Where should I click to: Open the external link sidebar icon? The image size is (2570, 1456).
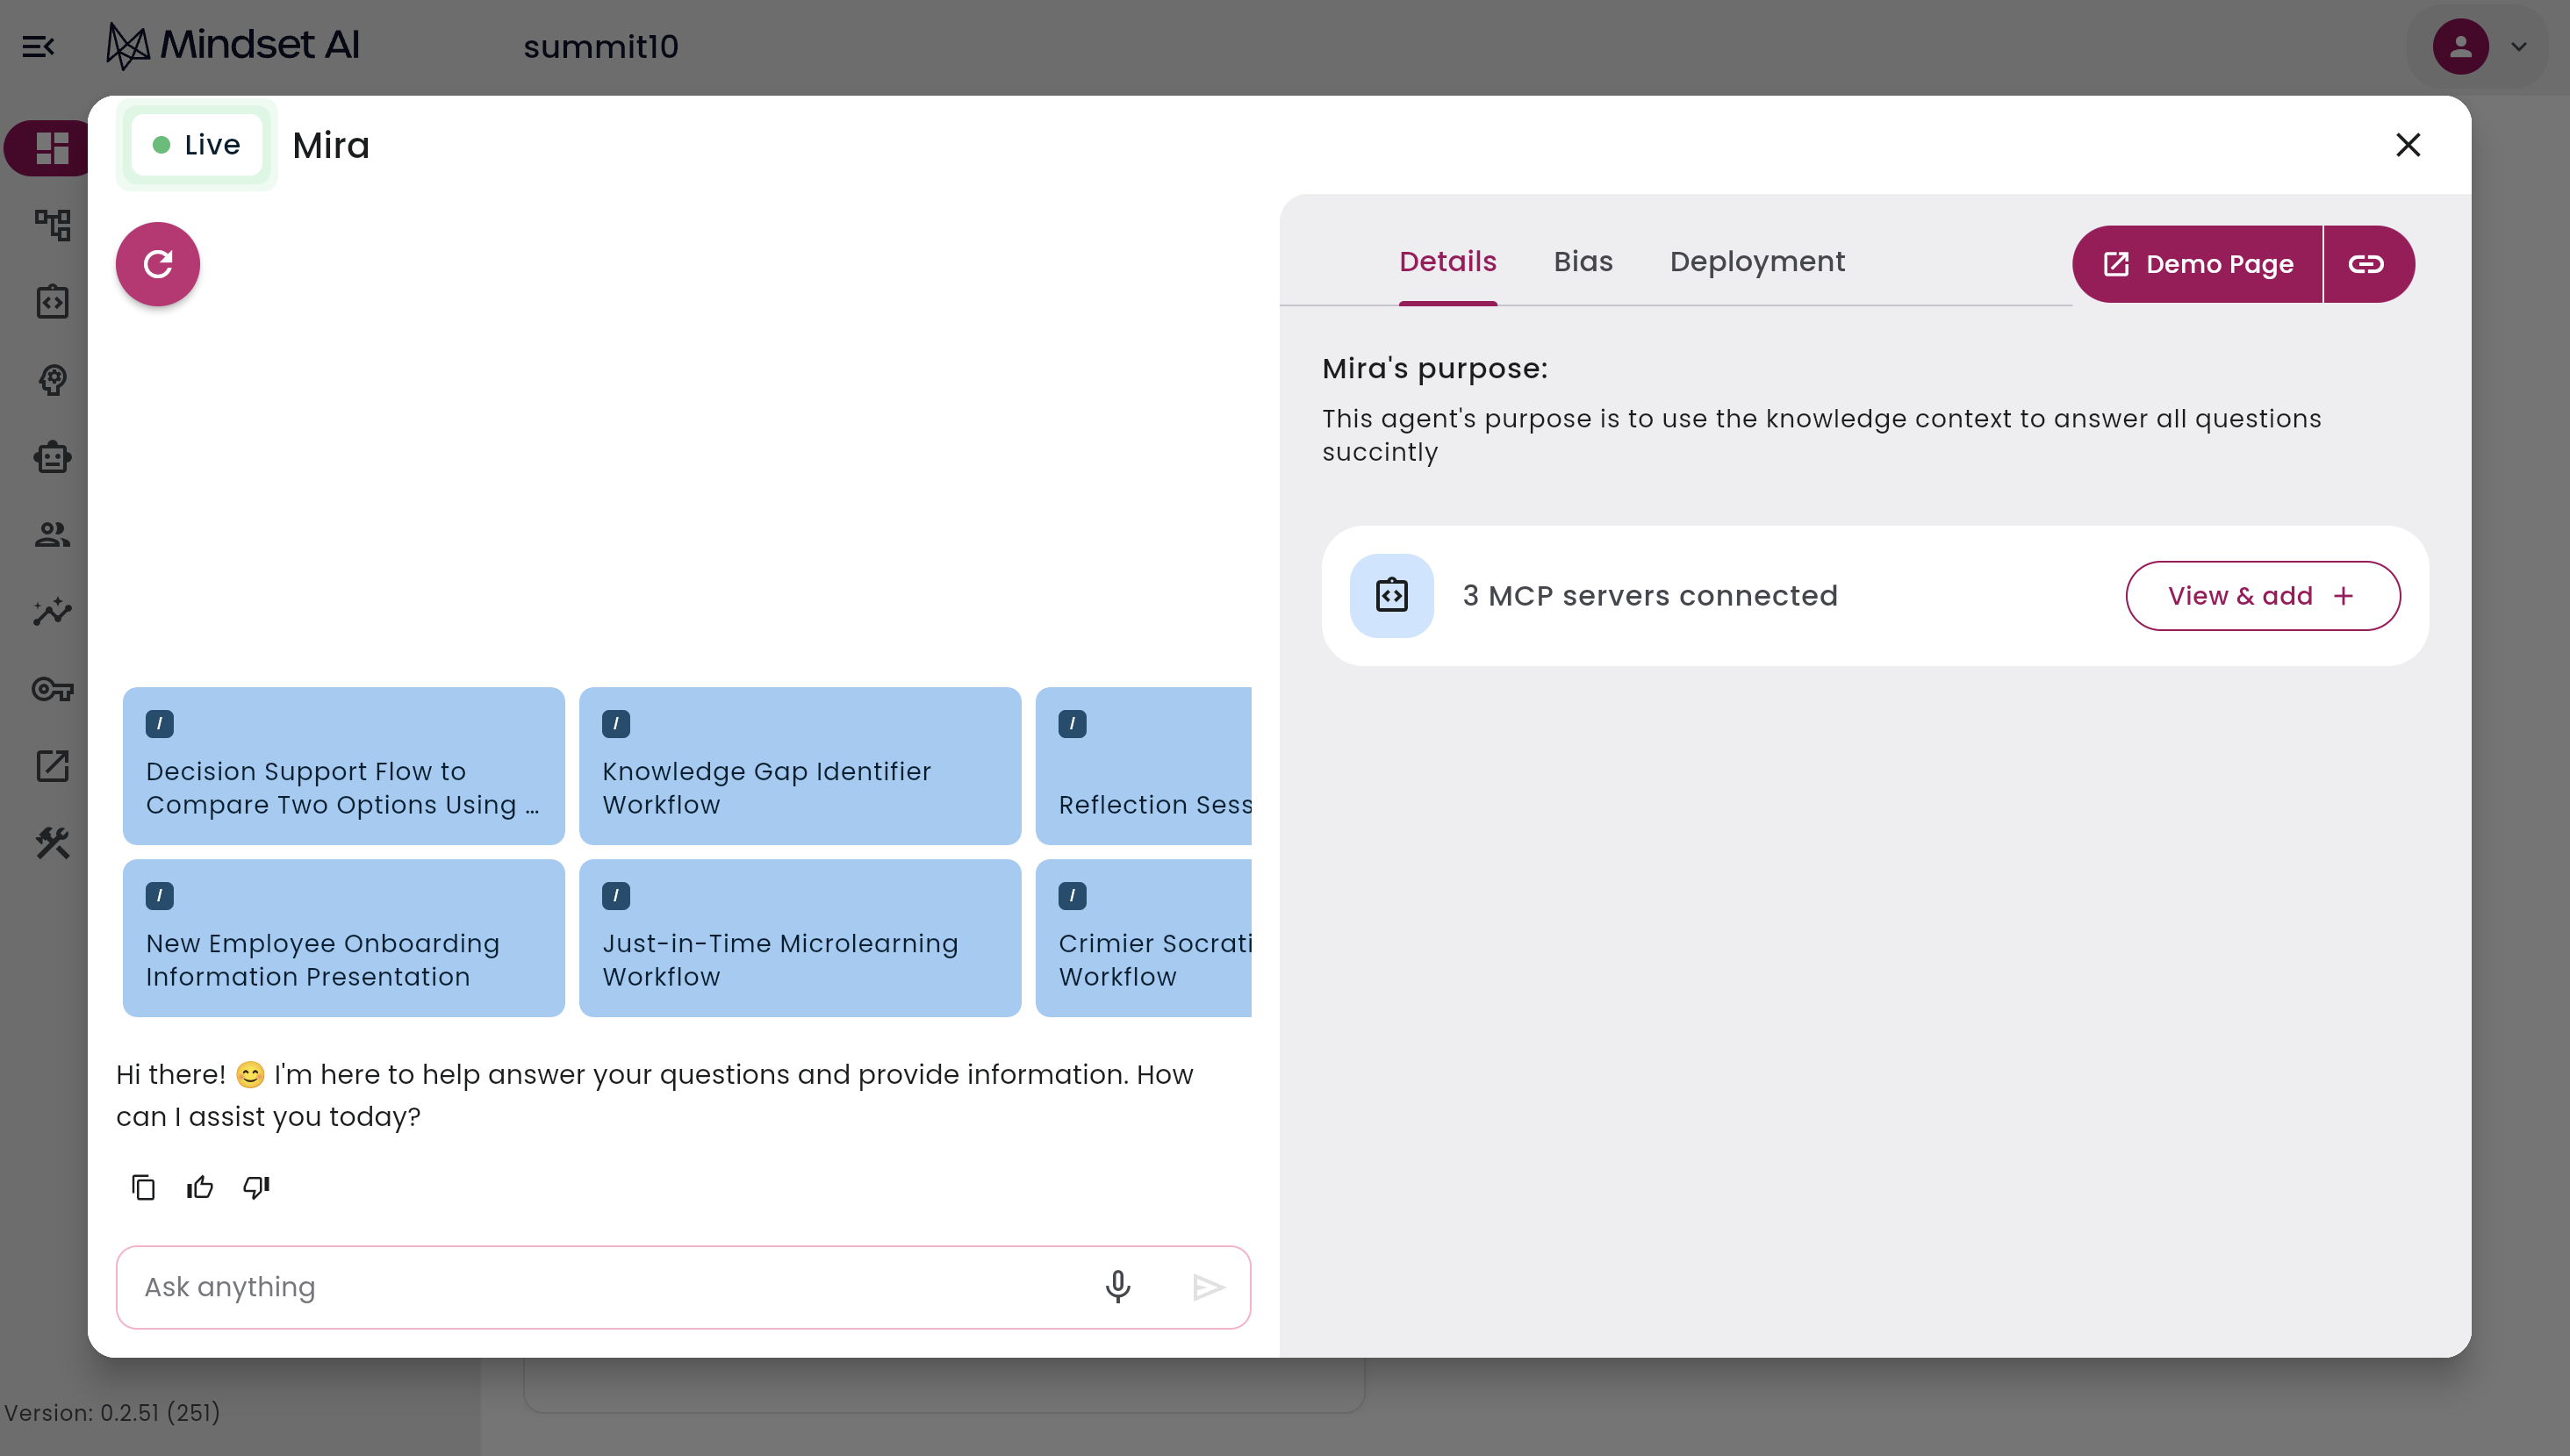52,766
